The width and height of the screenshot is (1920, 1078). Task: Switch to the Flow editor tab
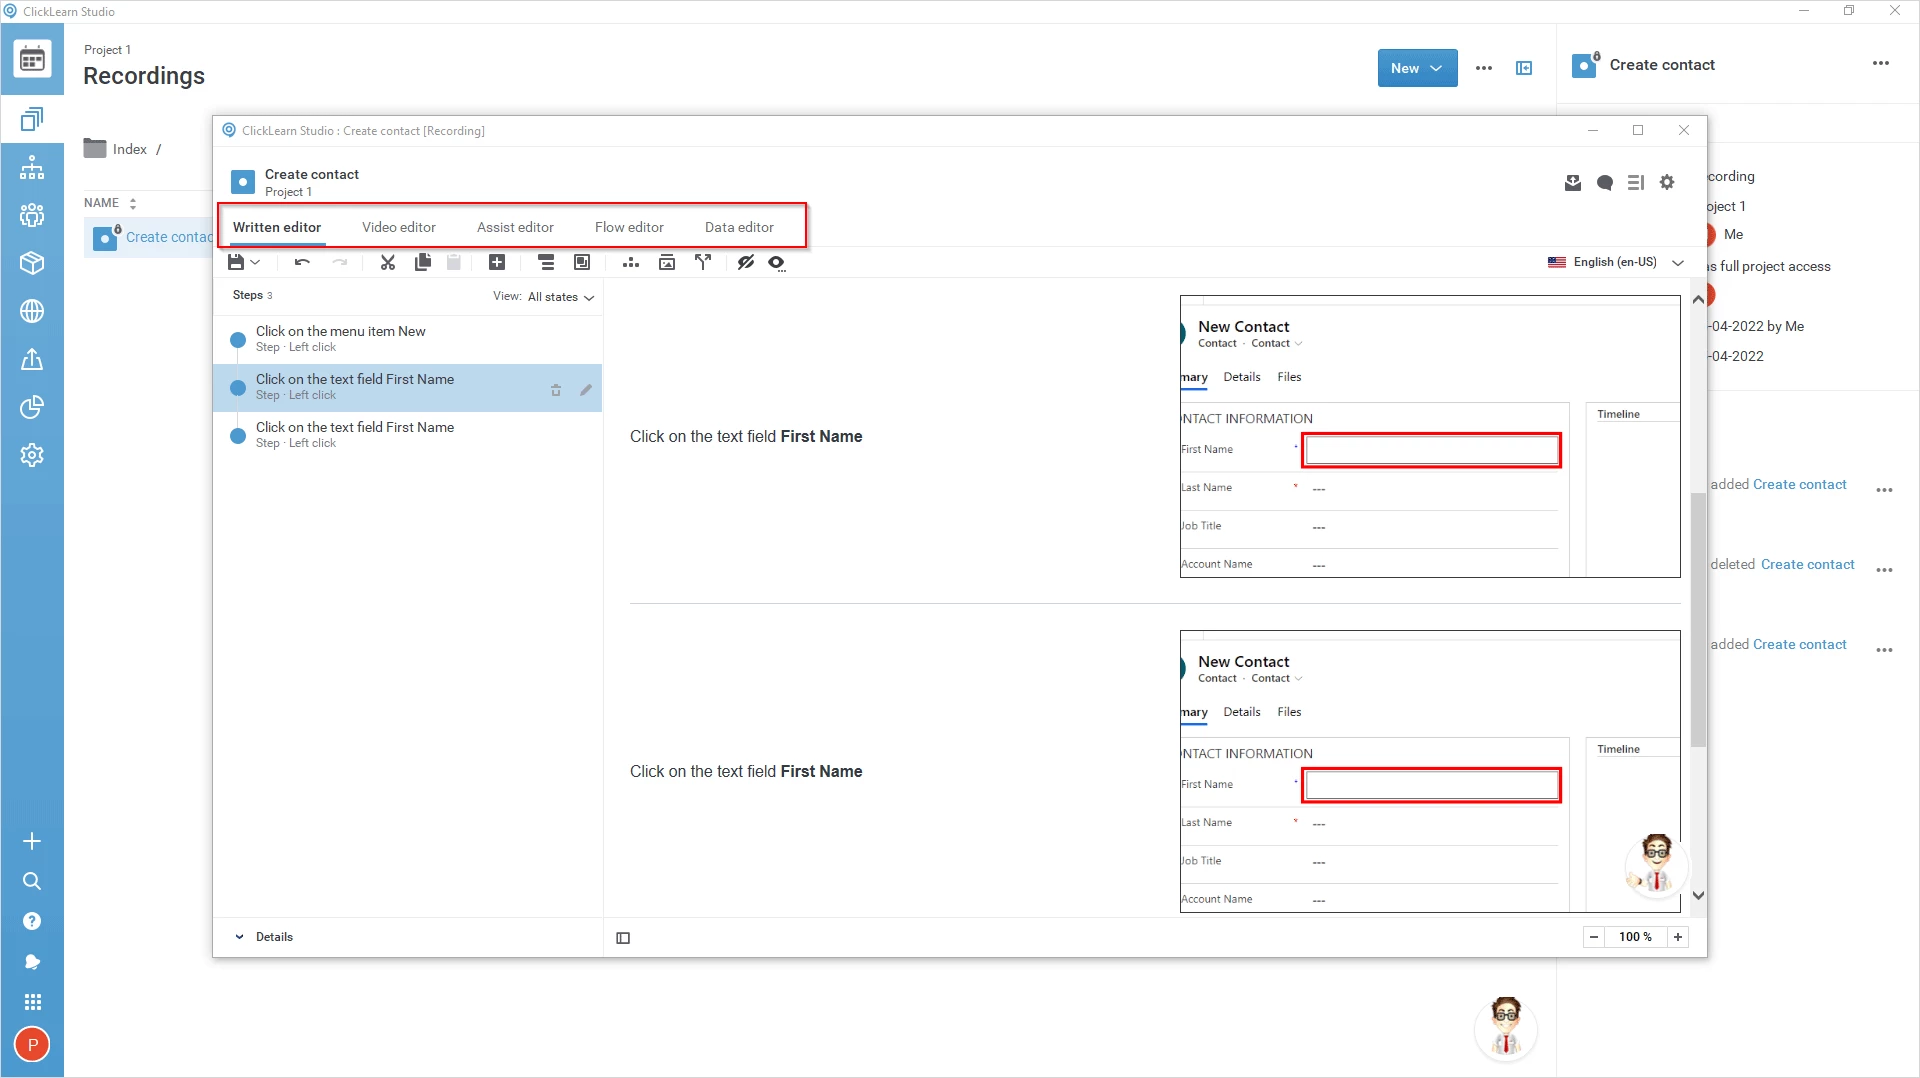629,227
